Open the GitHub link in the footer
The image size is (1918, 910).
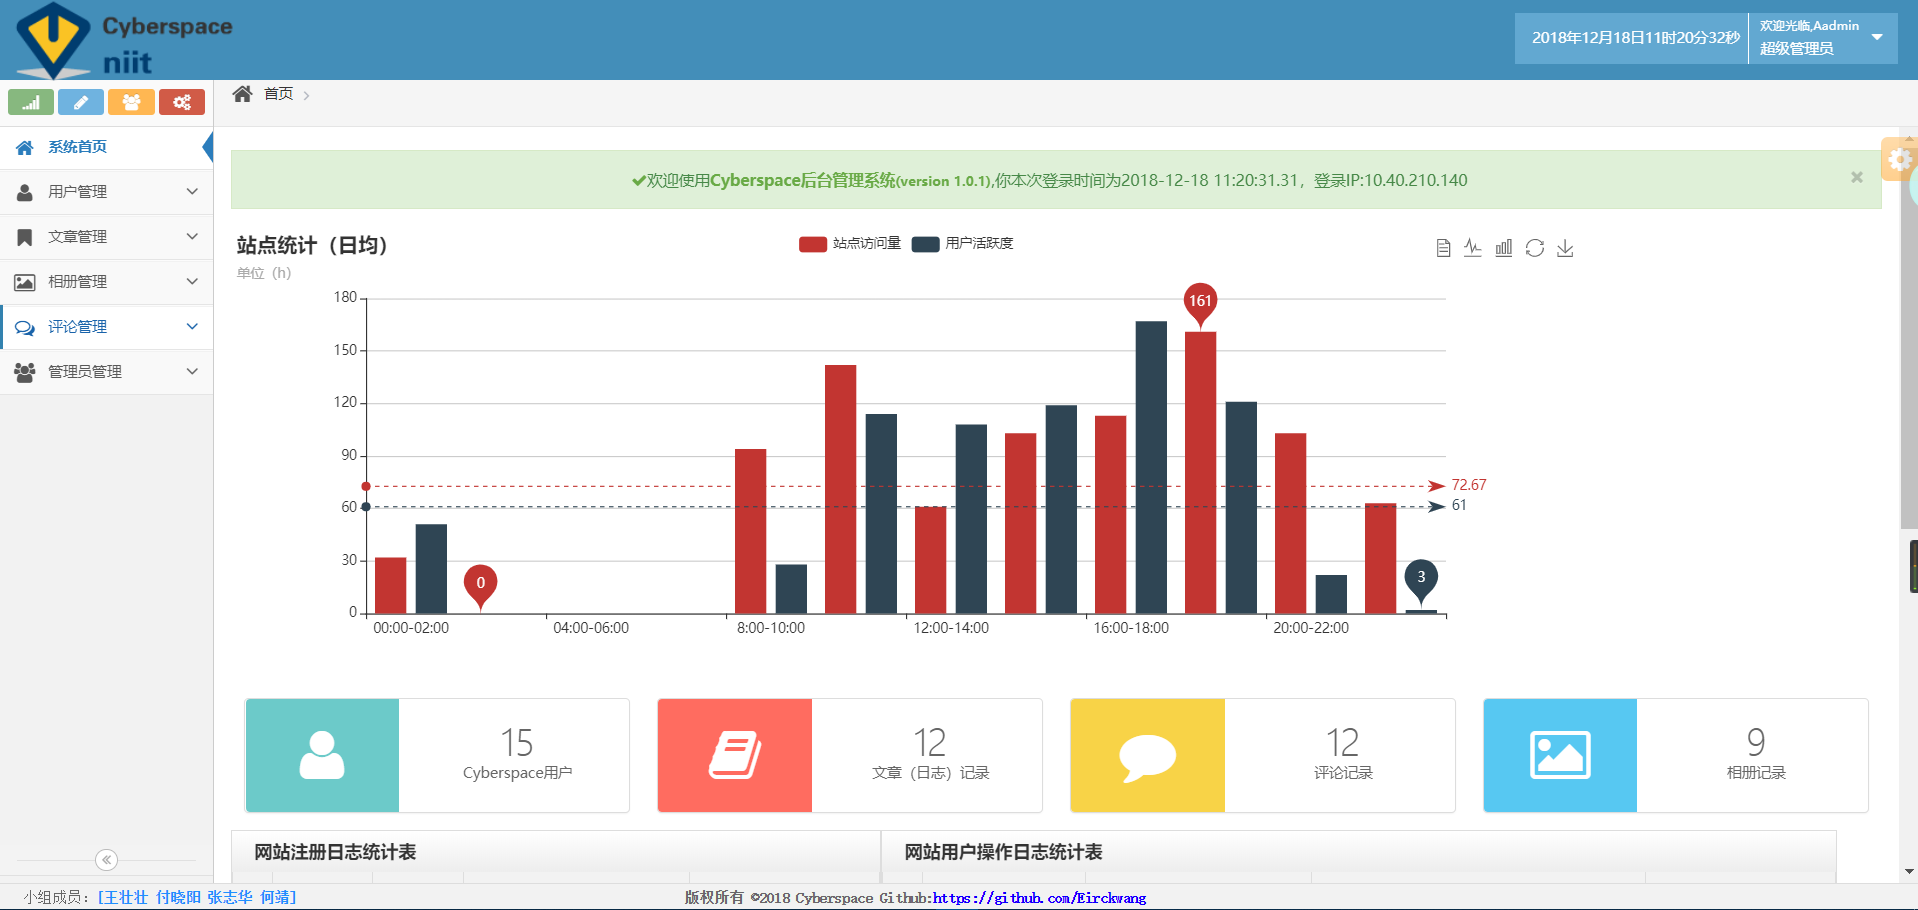point(1039,898)
